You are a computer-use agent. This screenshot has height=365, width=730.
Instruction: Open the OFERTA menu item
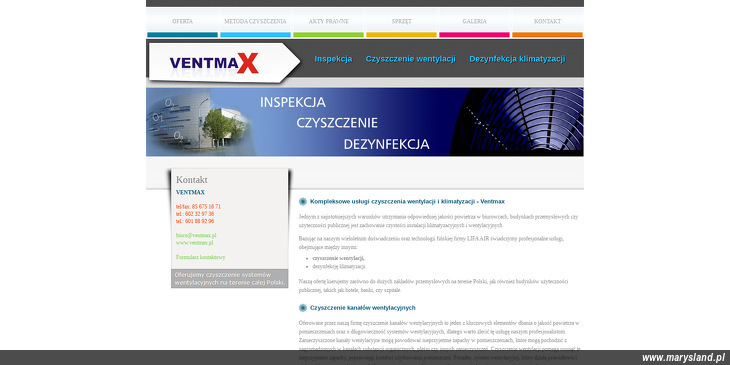click(182, 21)
